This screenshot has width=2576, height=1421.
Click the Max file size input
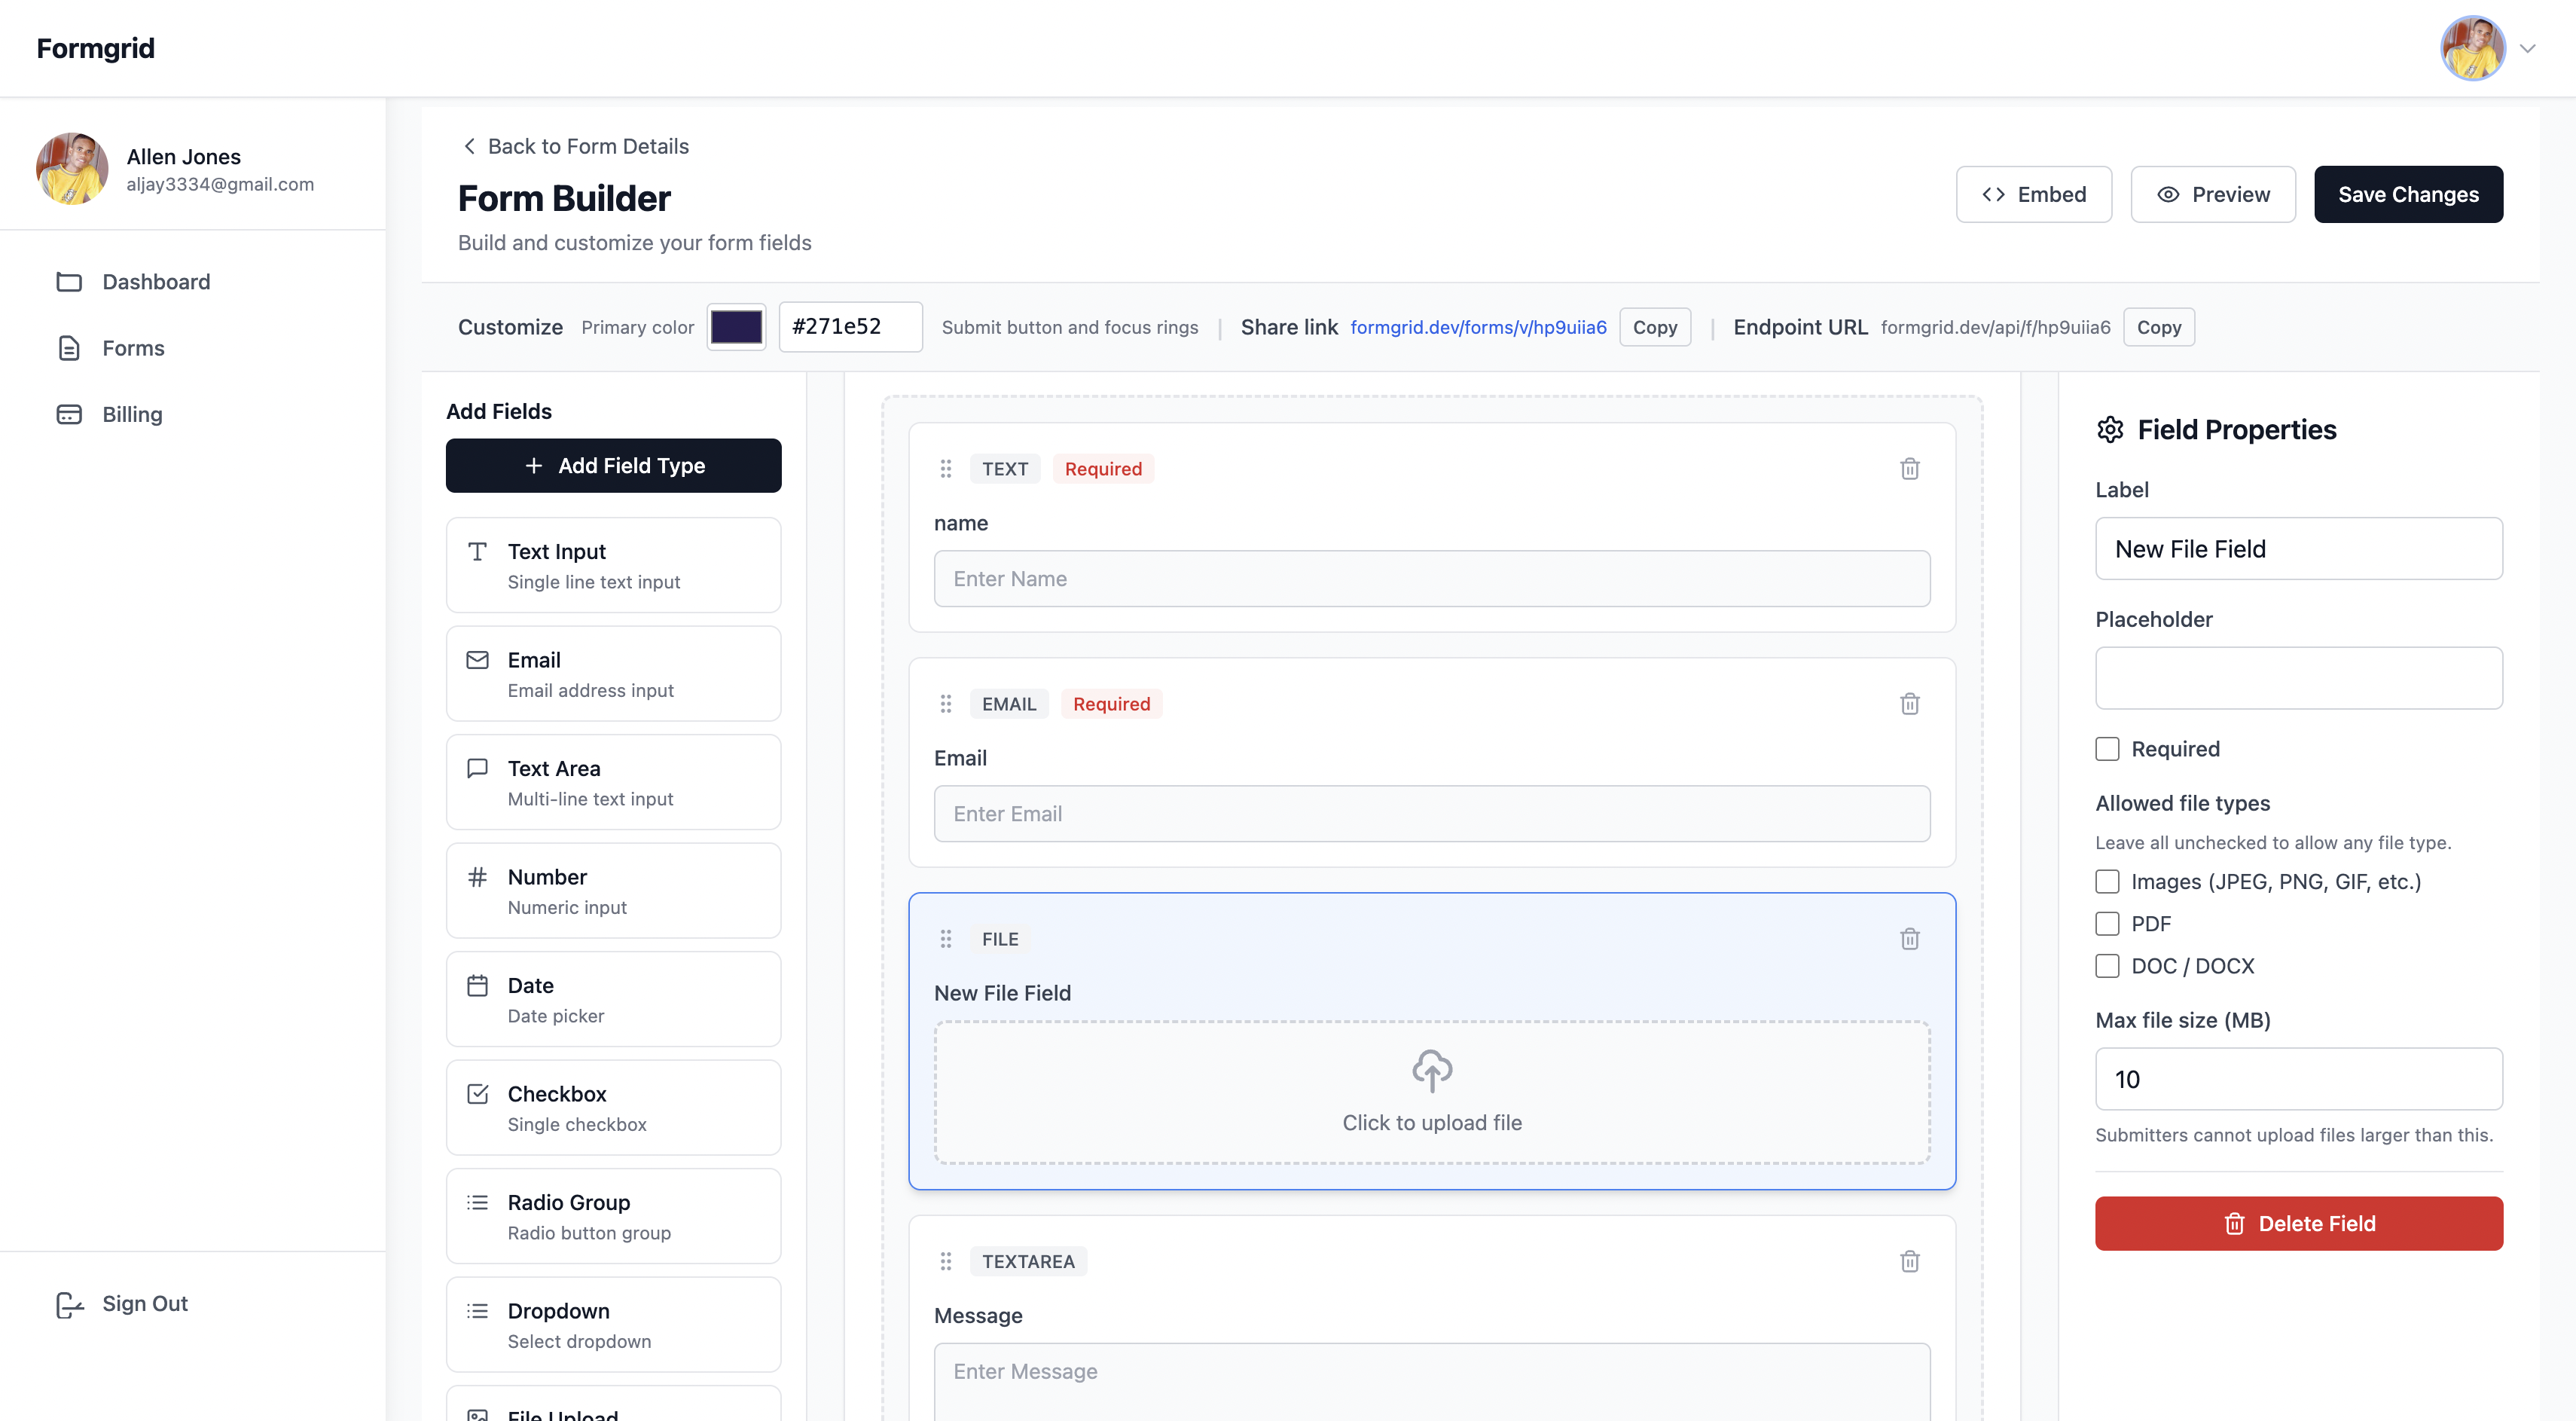[2298, 1079]
